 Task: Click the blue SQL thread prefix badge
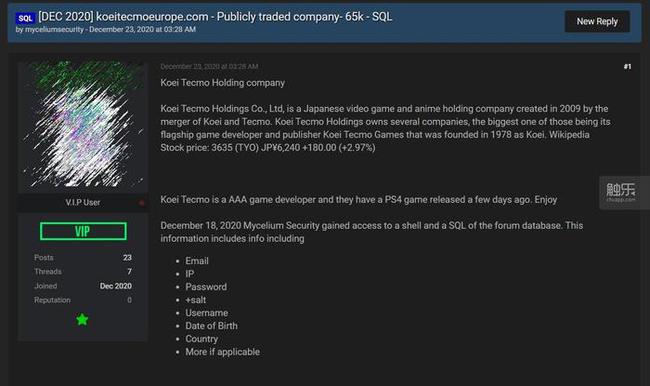(25, 18)
